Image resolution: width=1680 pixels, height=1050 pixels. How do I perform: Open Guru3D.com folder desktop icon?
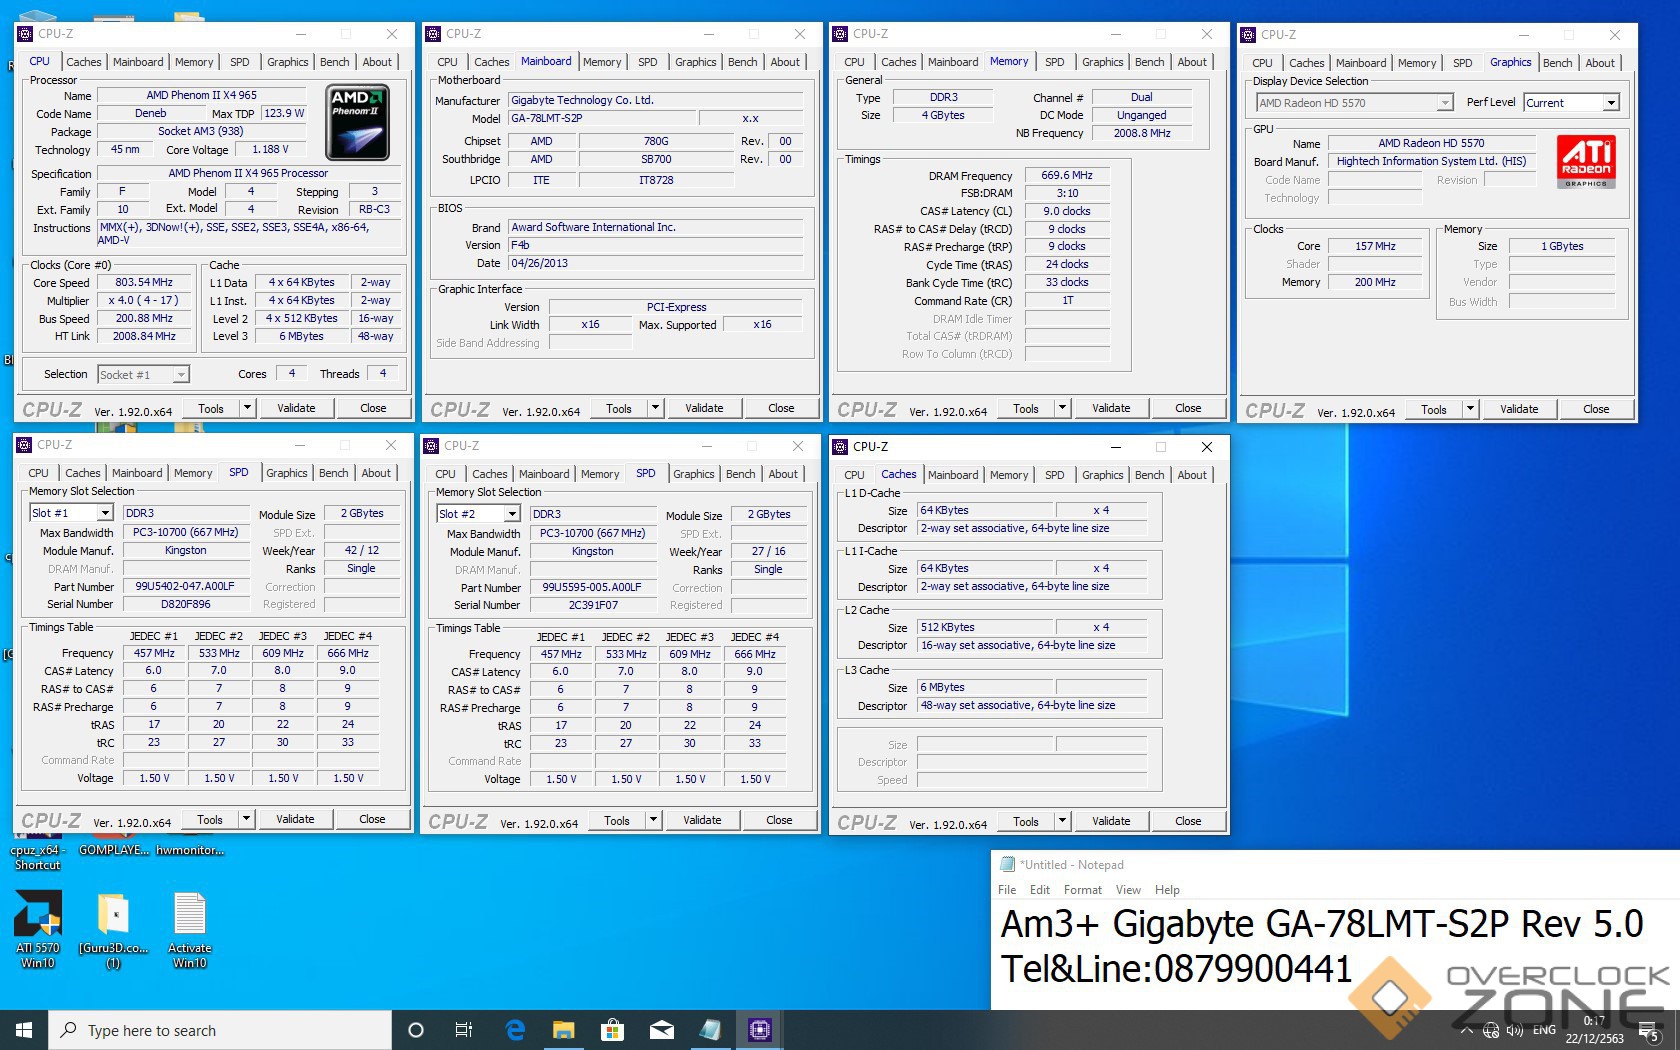point(113,928)
